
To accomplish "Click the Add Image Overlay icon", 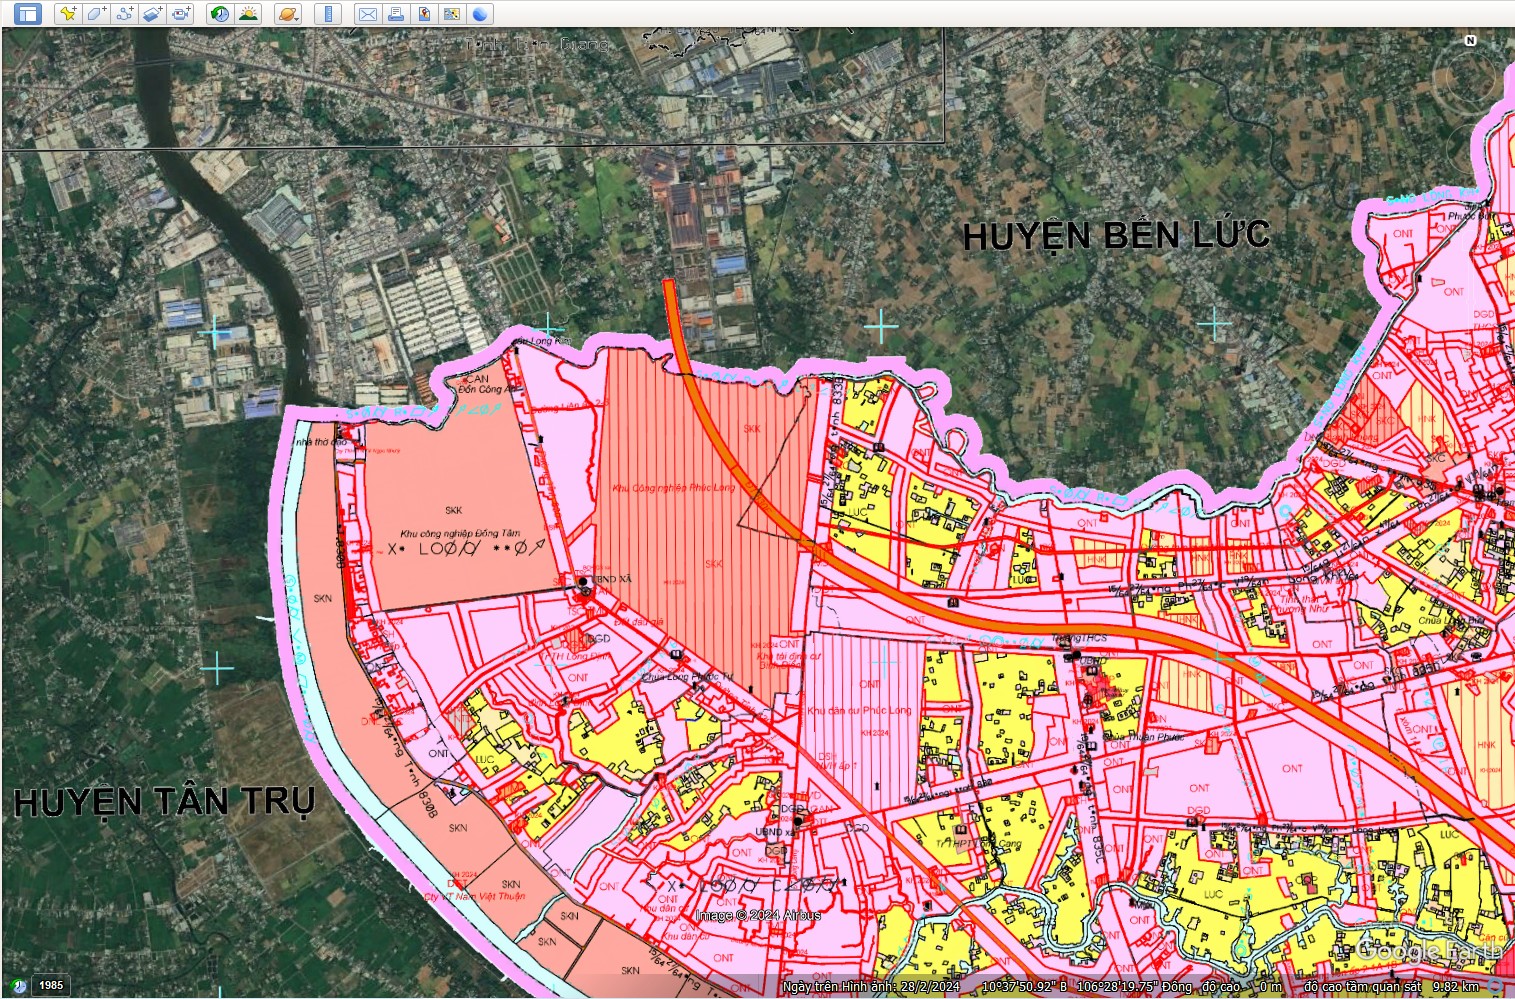I will click(x=152, y=14).
